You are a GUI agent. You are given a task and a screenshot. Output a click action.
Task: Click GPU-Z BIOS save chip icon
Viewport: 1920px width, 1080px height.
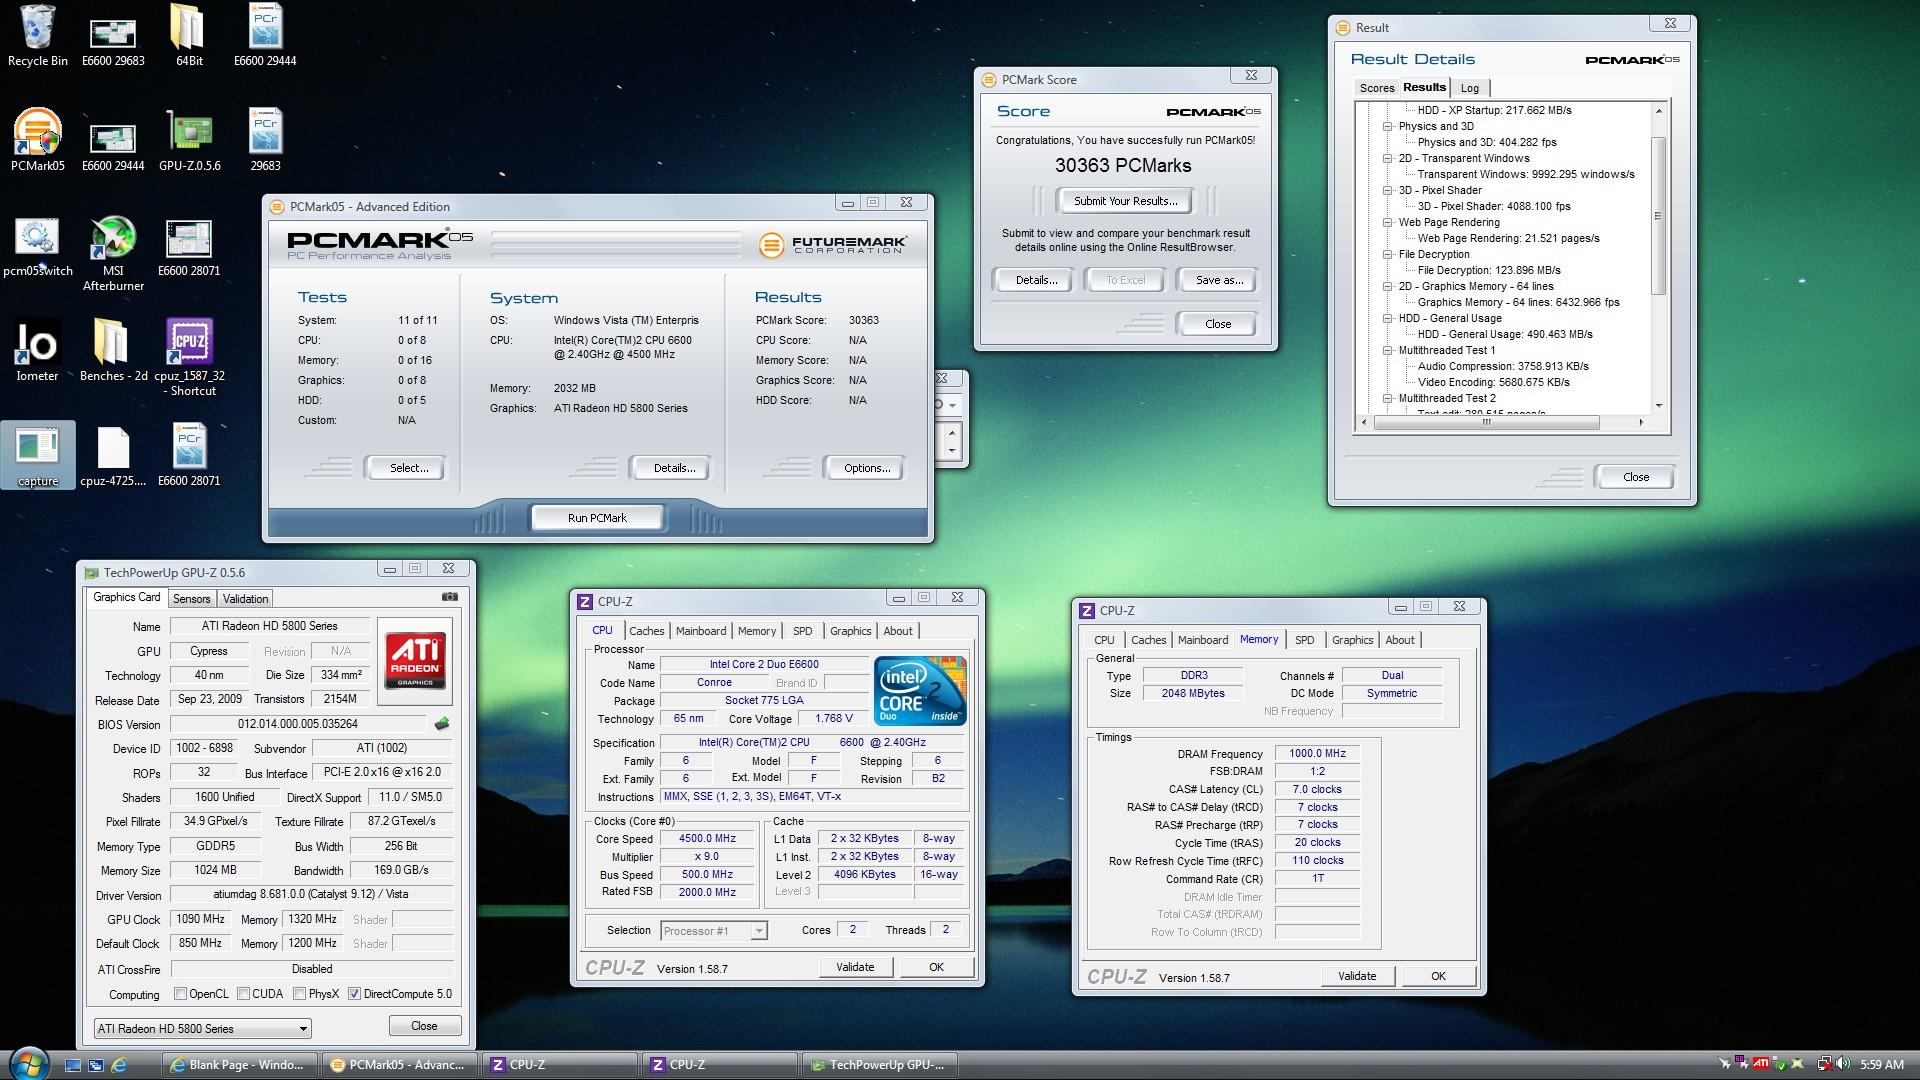pyautogui.click(x=442, y=723)
